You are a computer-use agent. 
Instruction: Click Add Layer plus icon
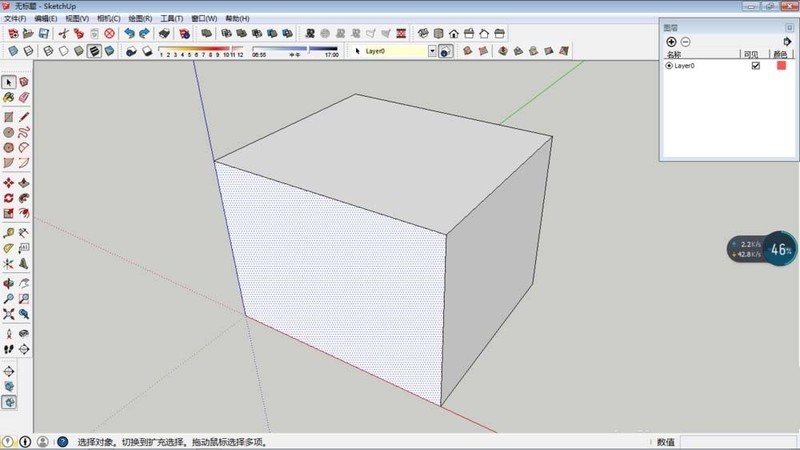pyautogui.click(x=671, y=41)
